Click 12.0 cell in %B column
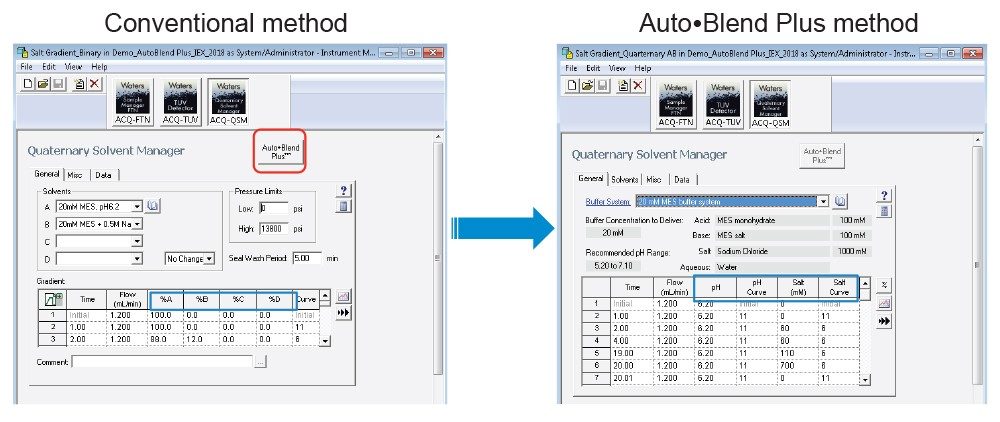This screenshot has height=422, width=1000. click(x=202, y=338)
